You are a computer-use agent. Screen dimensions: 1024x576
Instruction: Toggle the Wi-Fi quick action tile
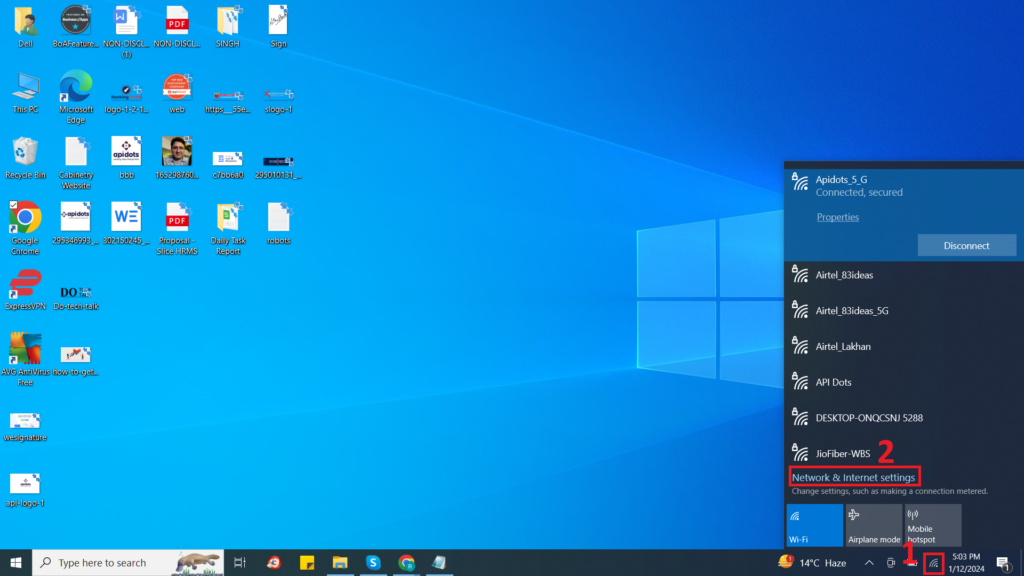[x=814, y=525]
